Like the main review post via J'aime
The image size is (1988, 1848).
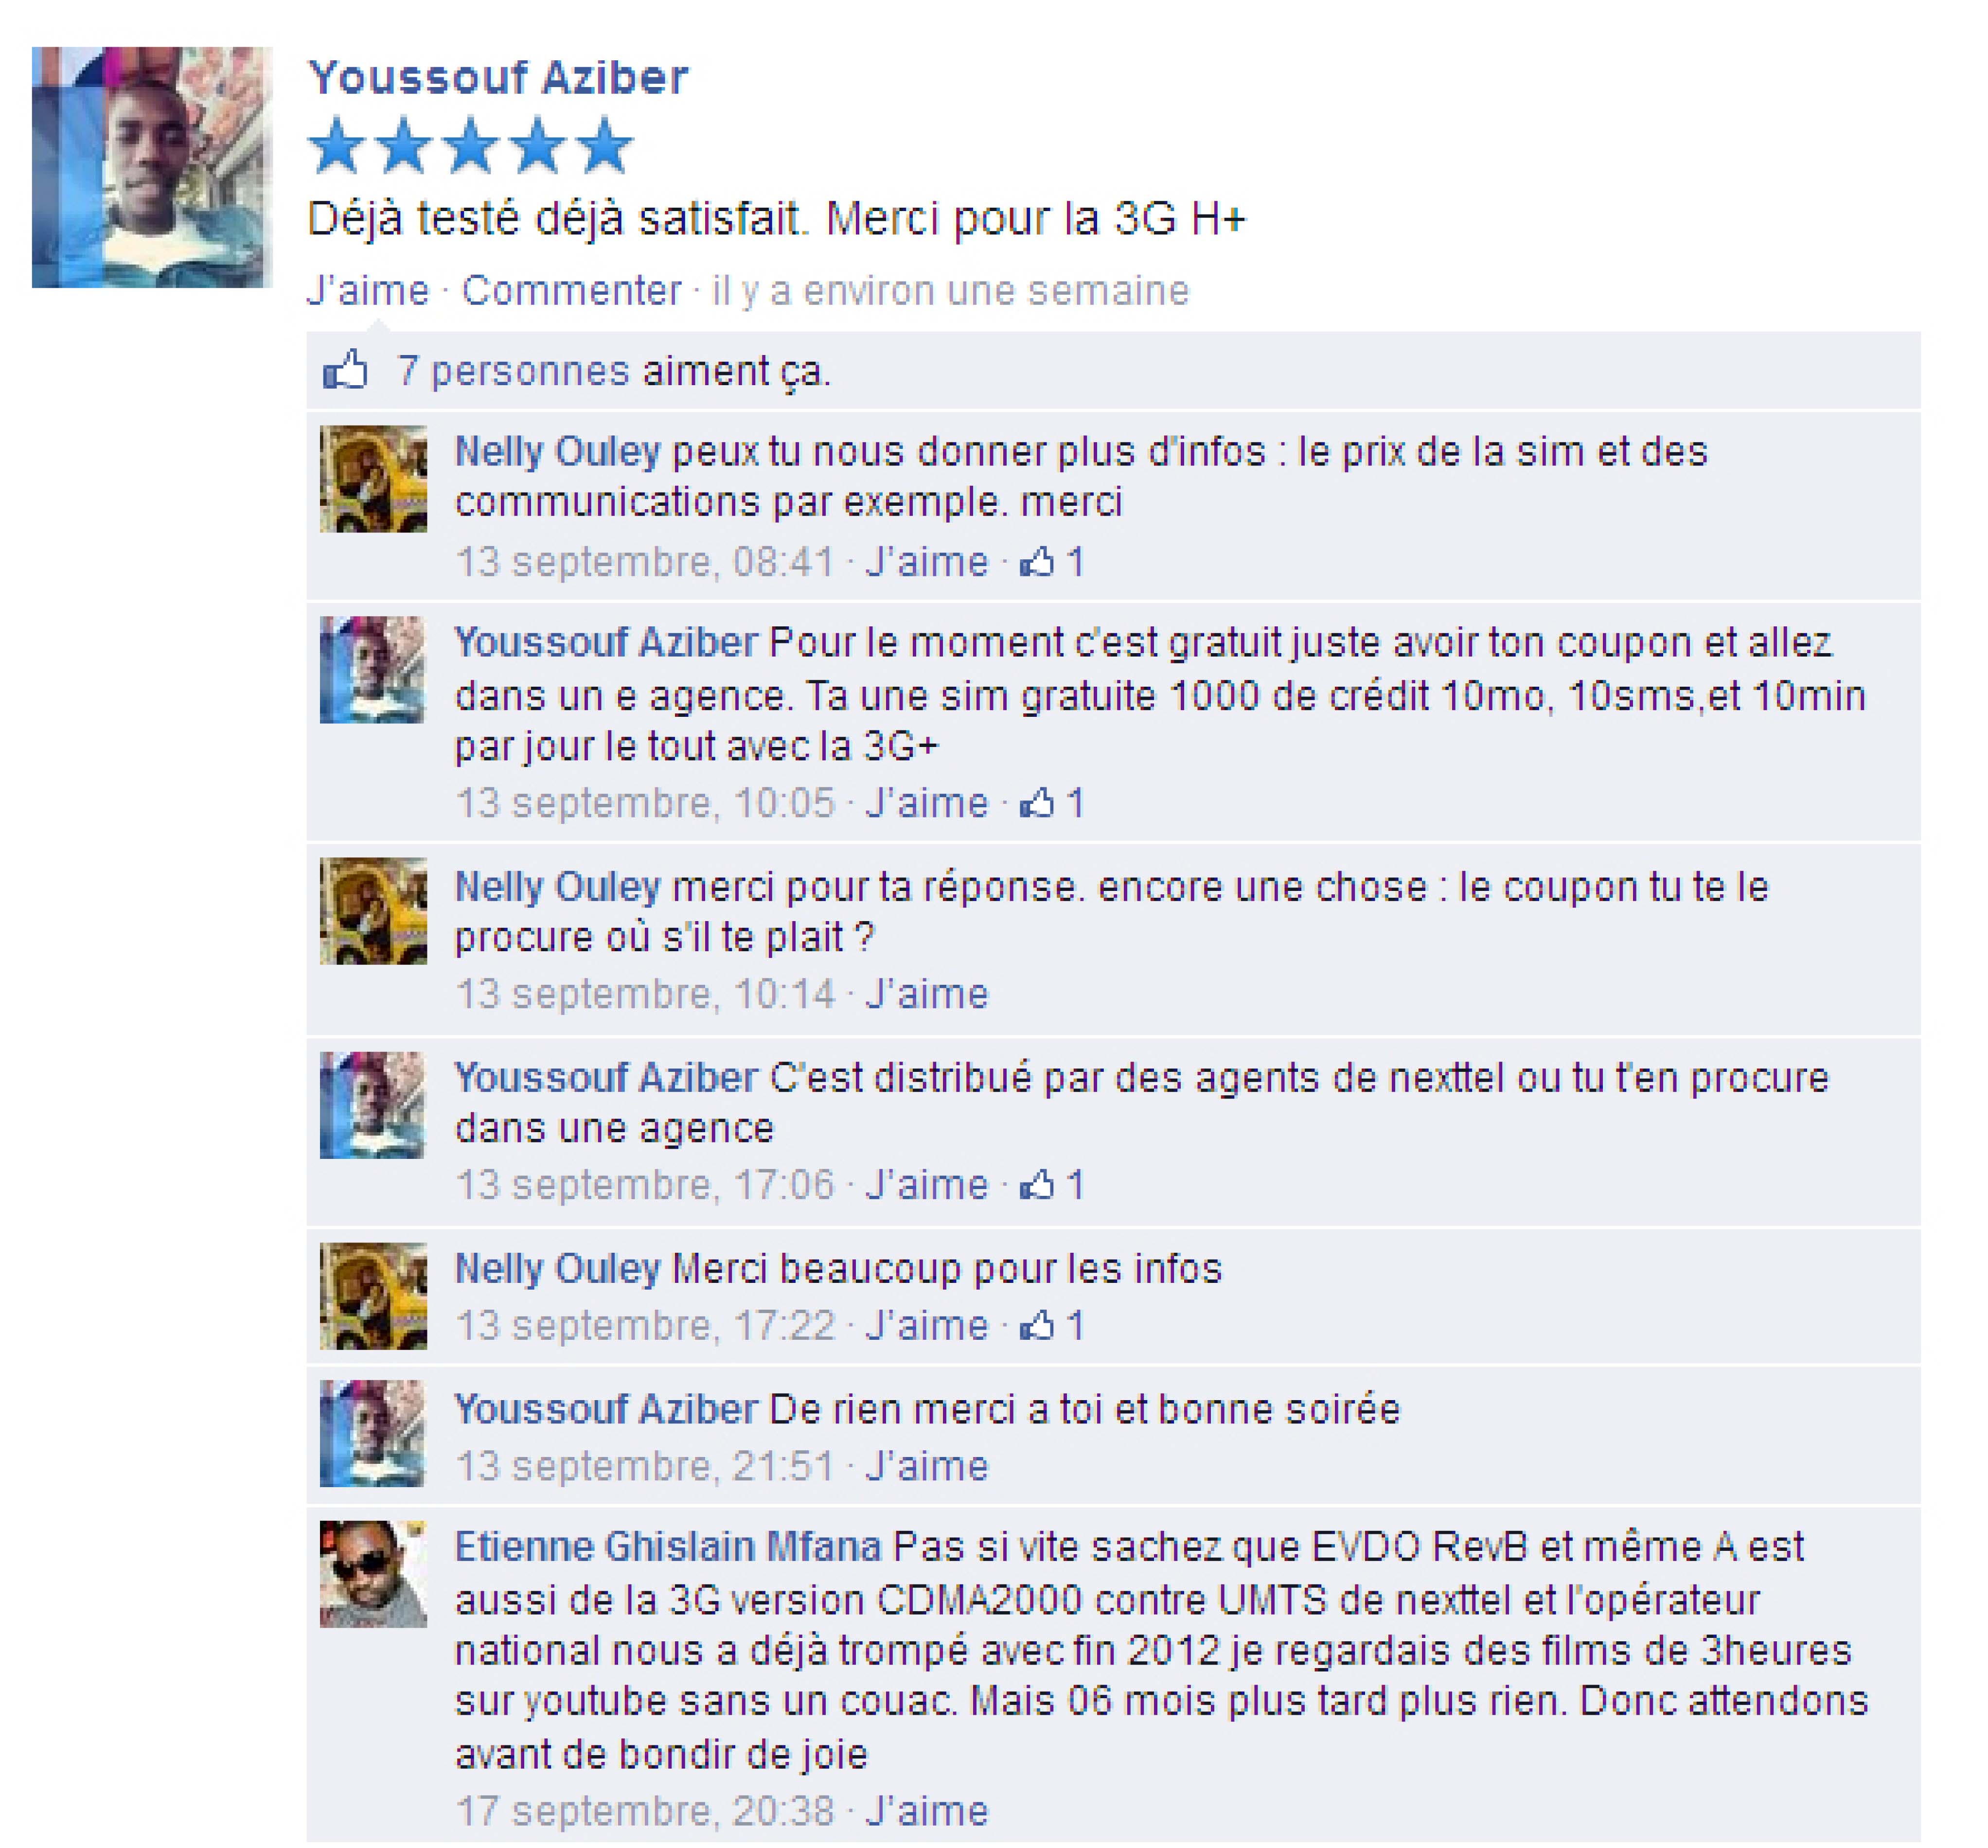tap(368, 291)
